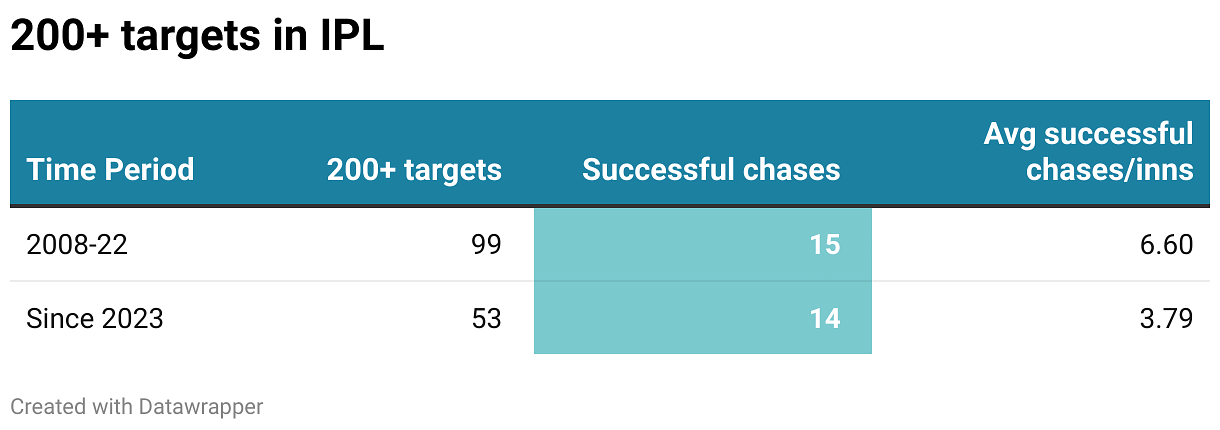Open the "Datawrapper" credit link

tap(198, 407)
